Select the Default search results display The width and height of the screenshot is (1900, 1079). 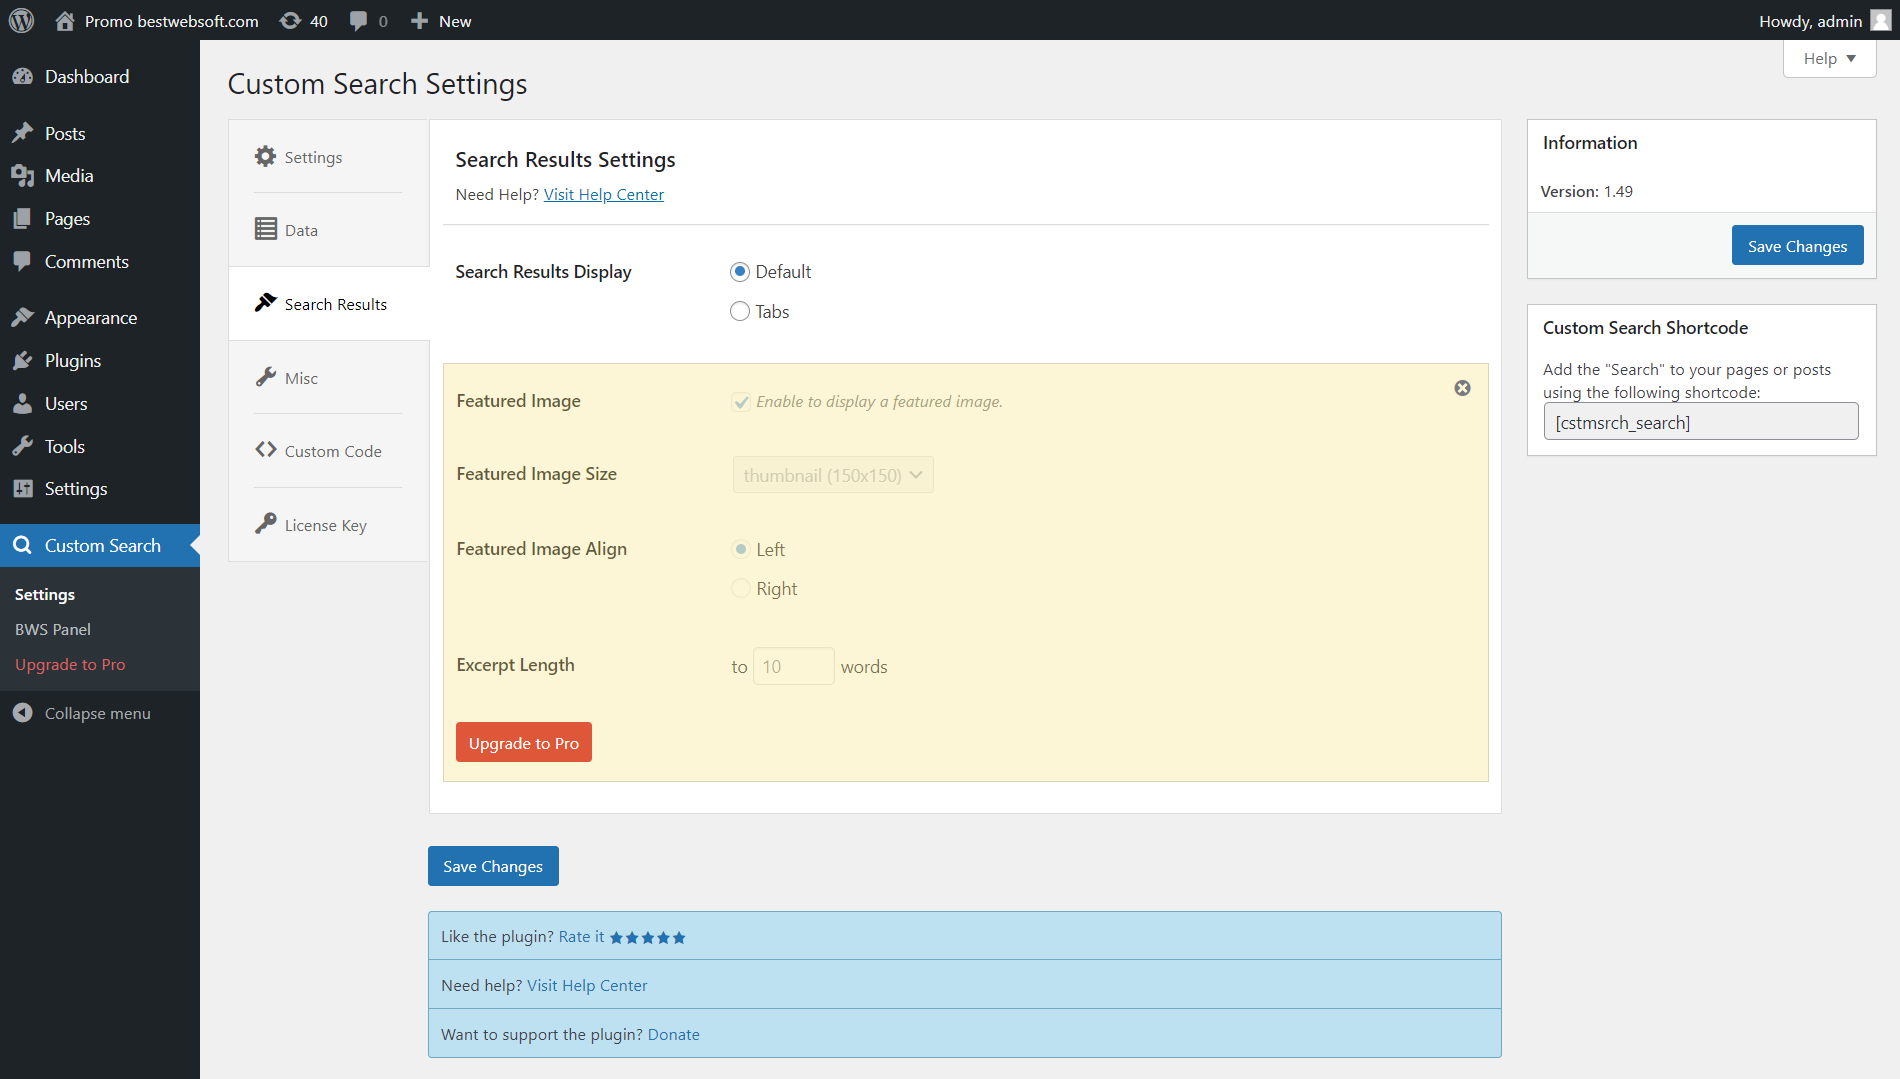pyautogui.click(x=740, y=272)
